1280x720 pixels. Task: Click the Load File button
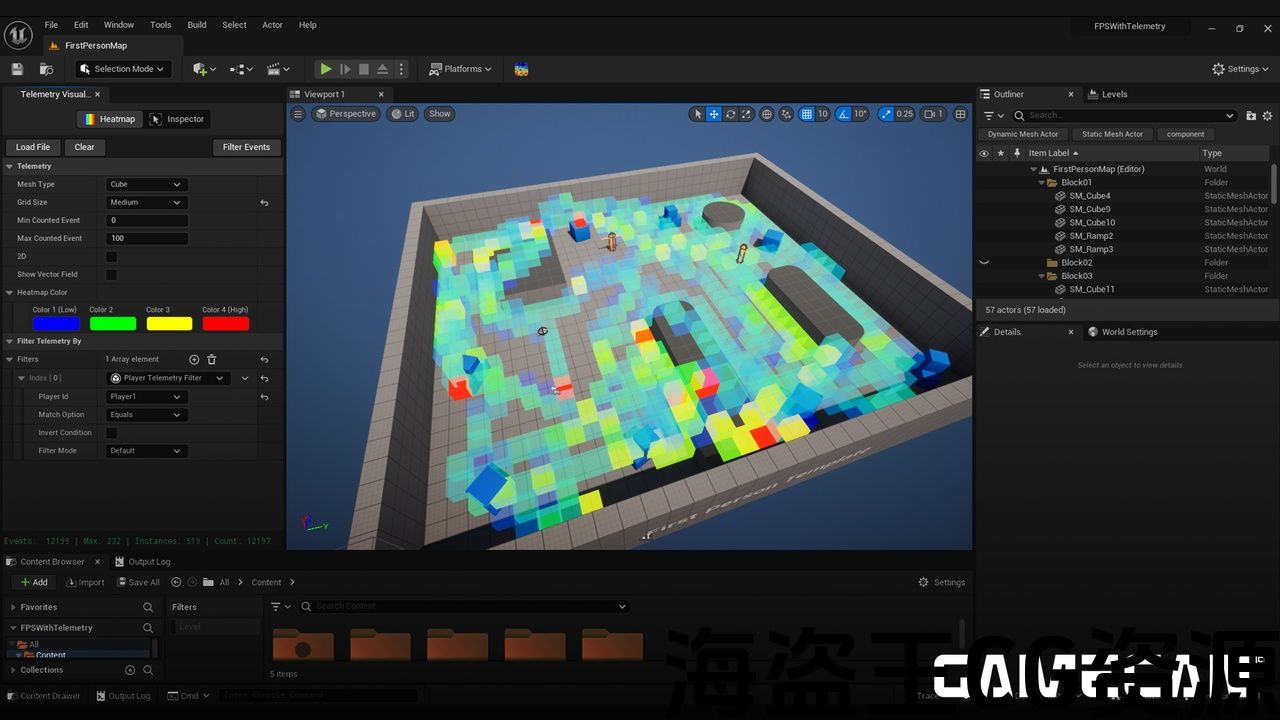[x=33, y=147]
